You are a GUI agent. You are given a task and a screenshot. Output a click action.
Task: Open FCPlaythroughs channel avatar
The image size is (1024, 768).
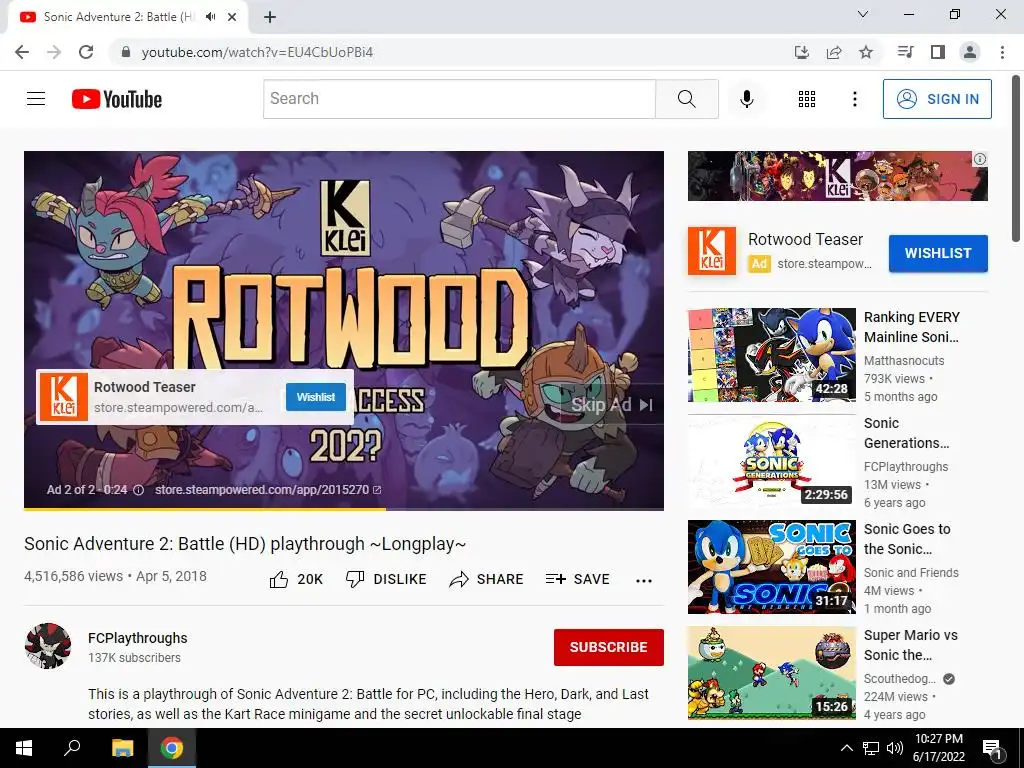pos(48,646)
